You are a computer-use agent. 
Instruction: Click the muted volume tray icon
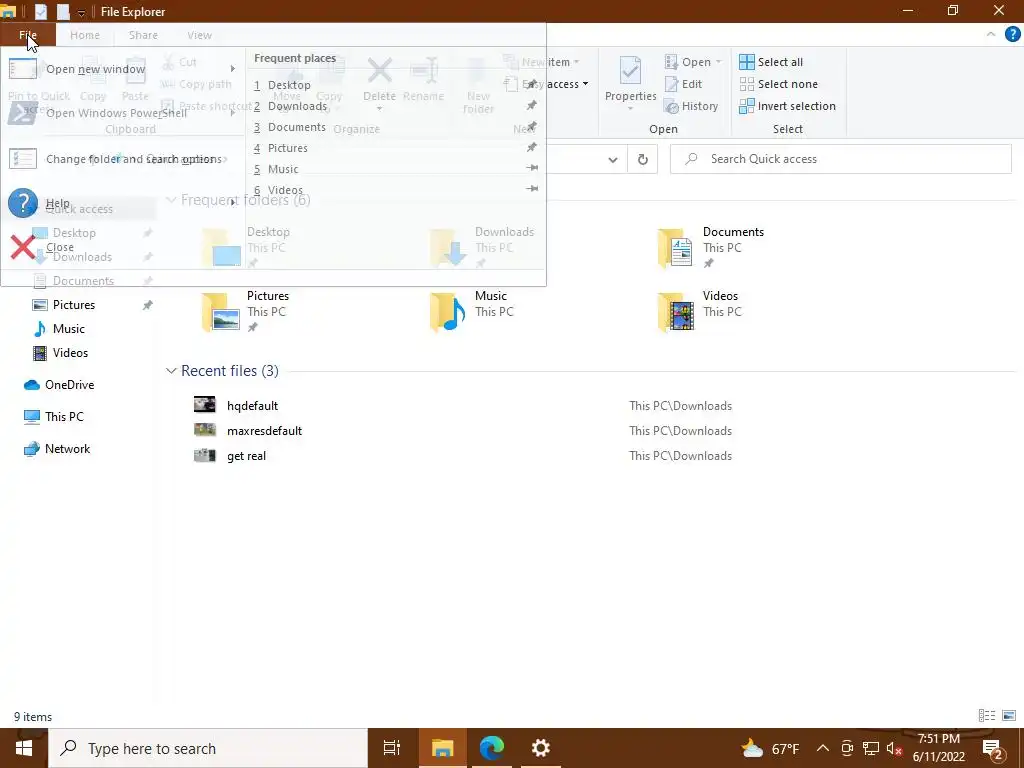point(894,748)
